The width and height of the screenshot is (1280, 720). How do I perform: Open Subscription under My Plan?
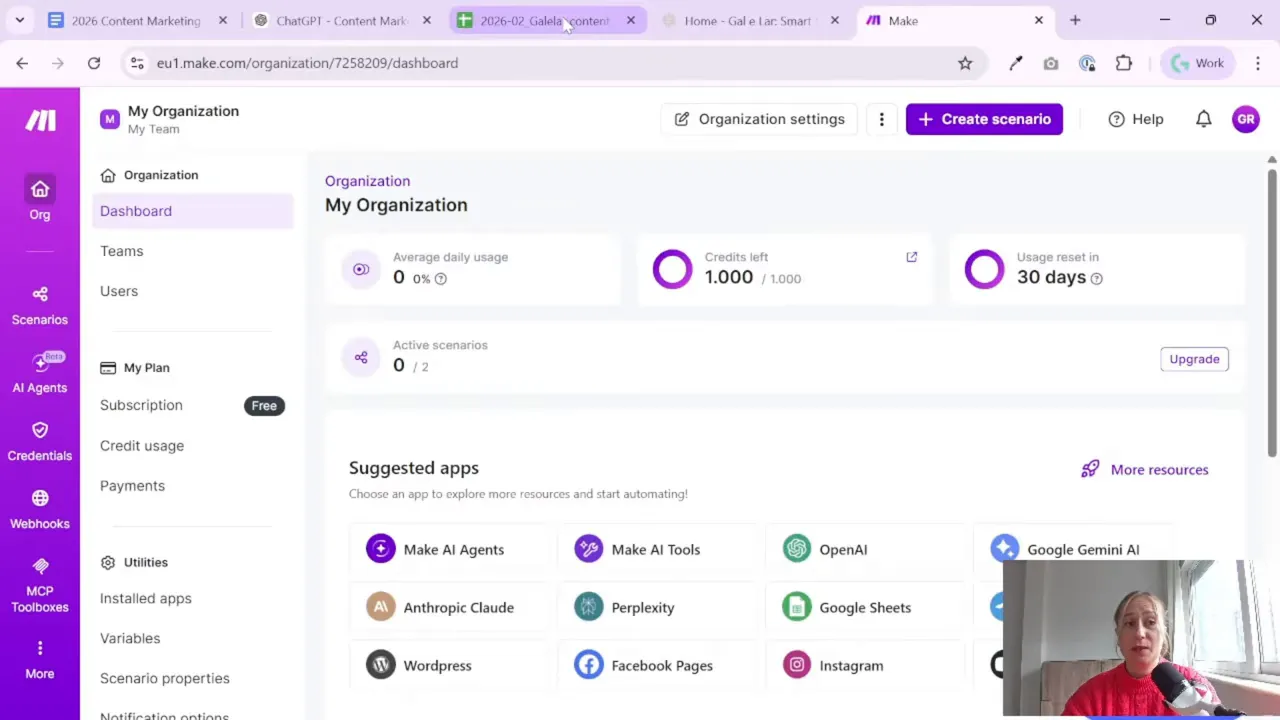coord(141,405)
